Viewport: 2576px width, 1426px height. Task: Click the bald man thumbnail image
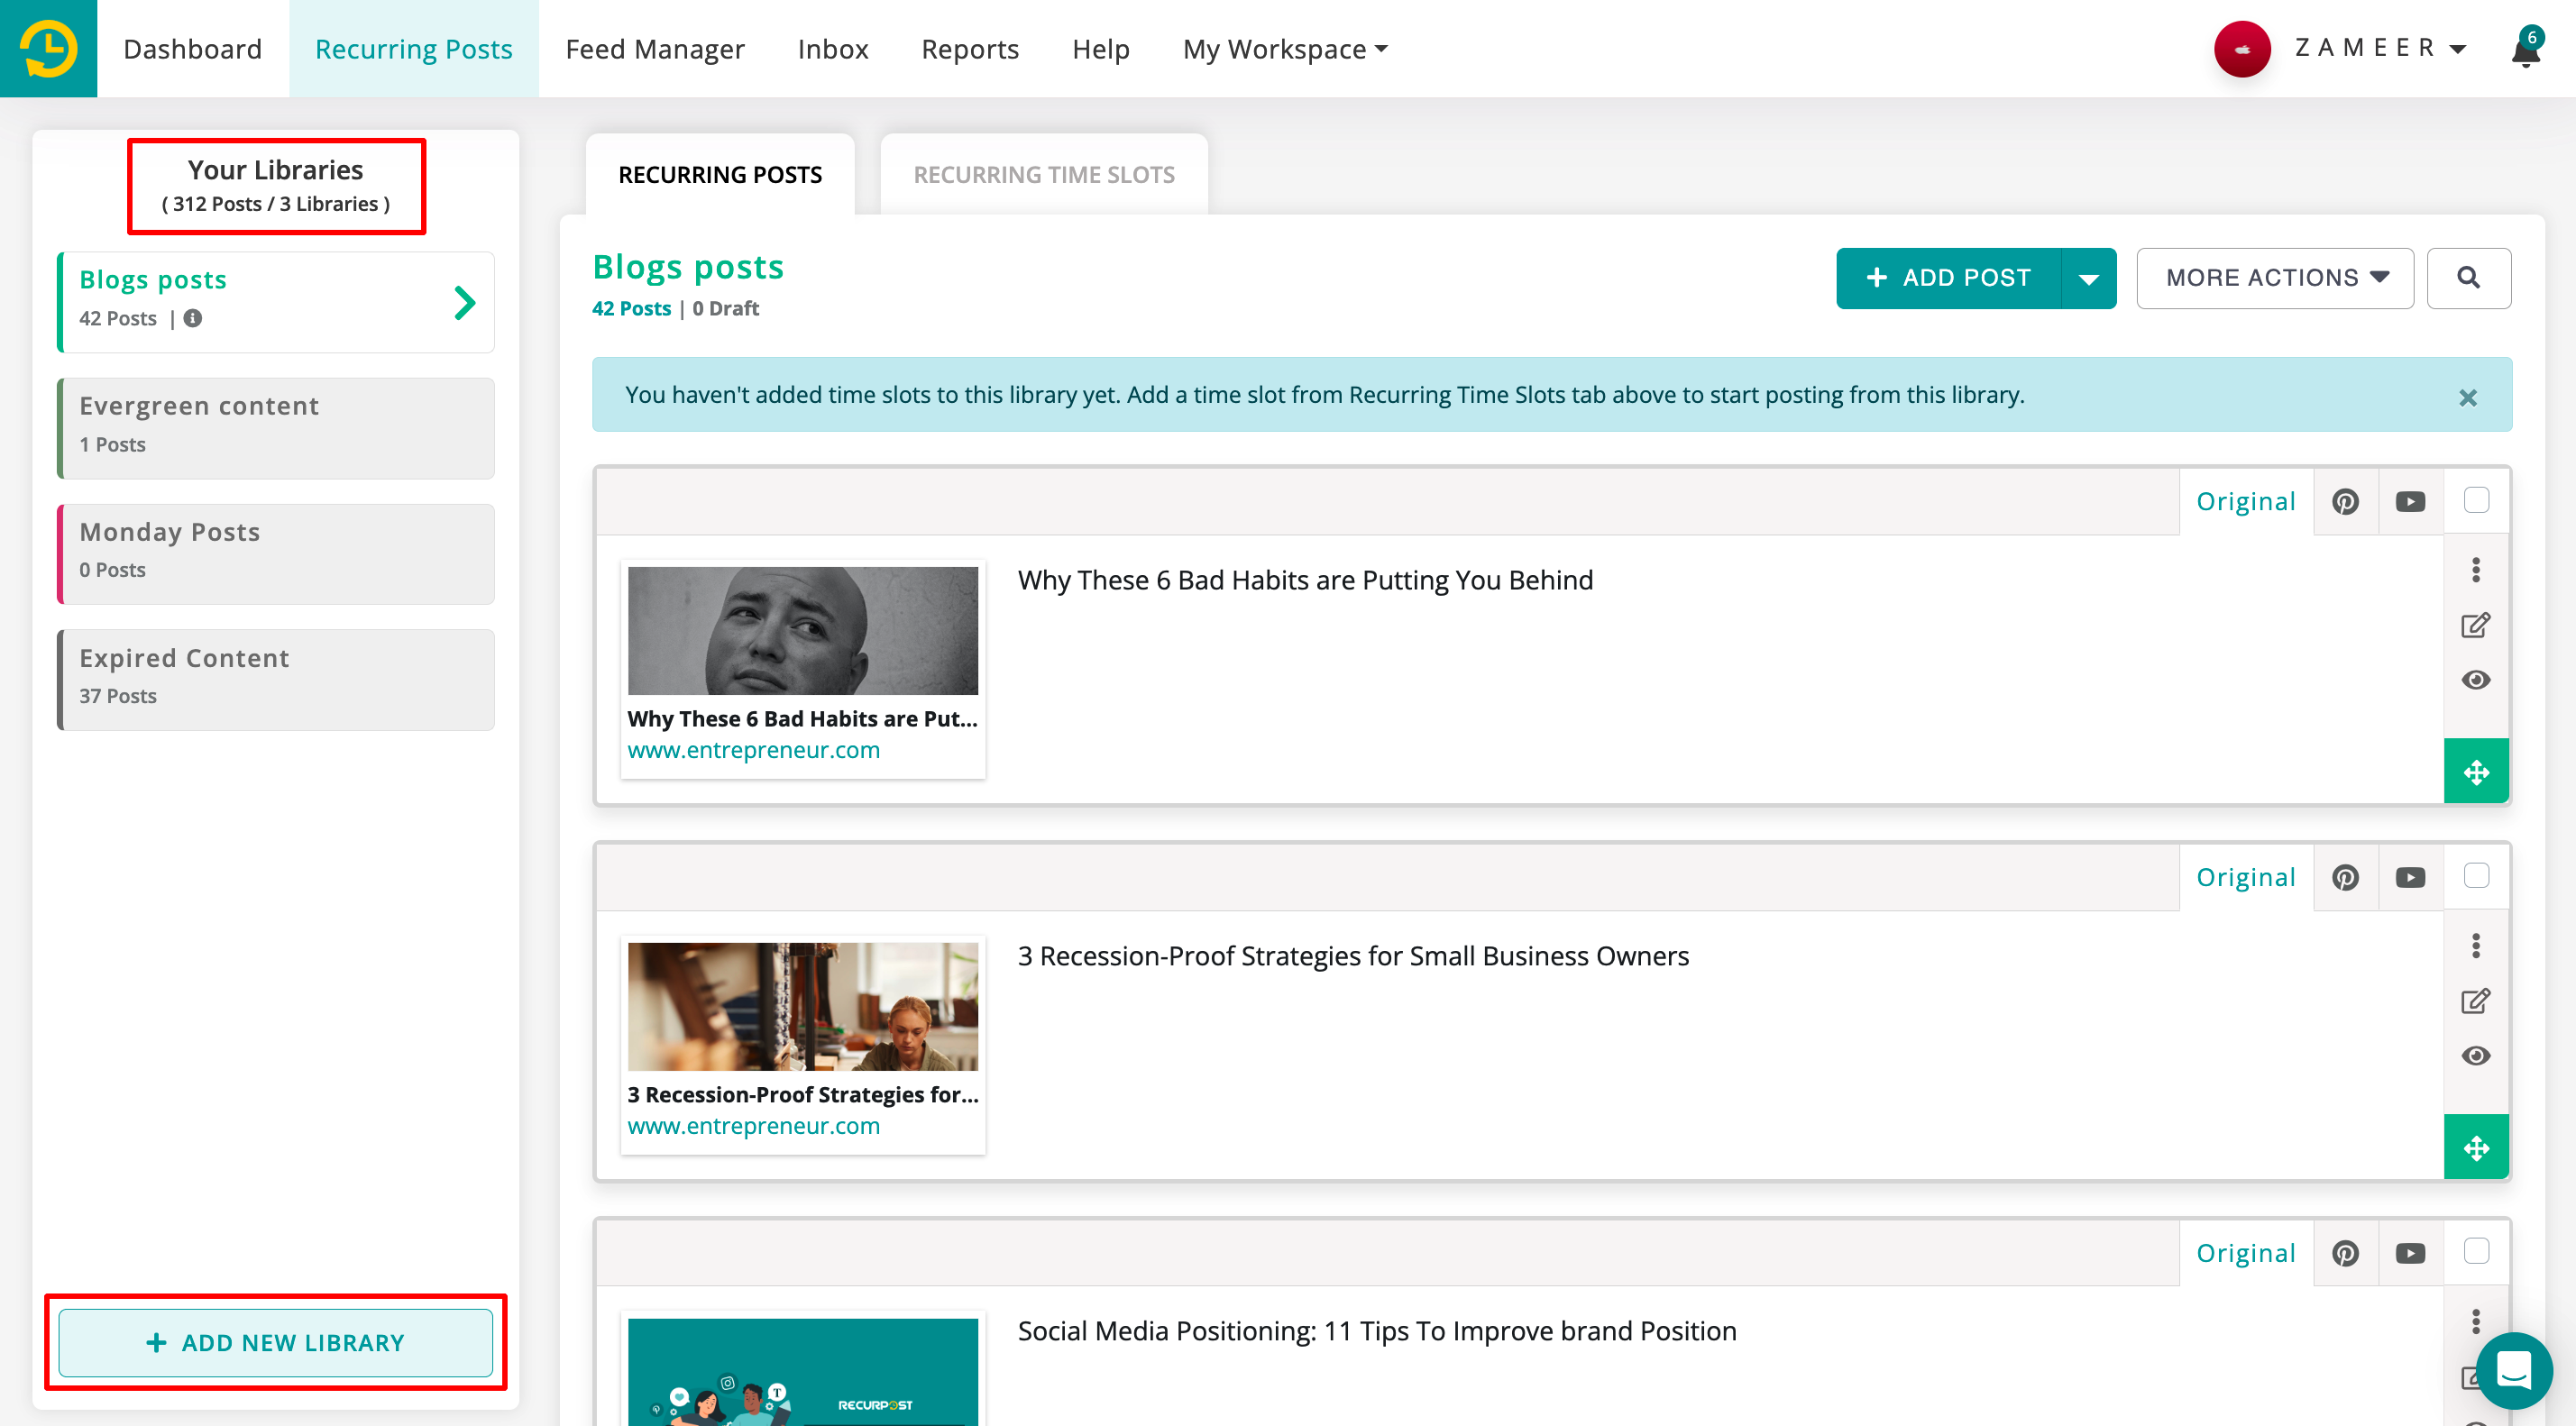coord(803,631)
